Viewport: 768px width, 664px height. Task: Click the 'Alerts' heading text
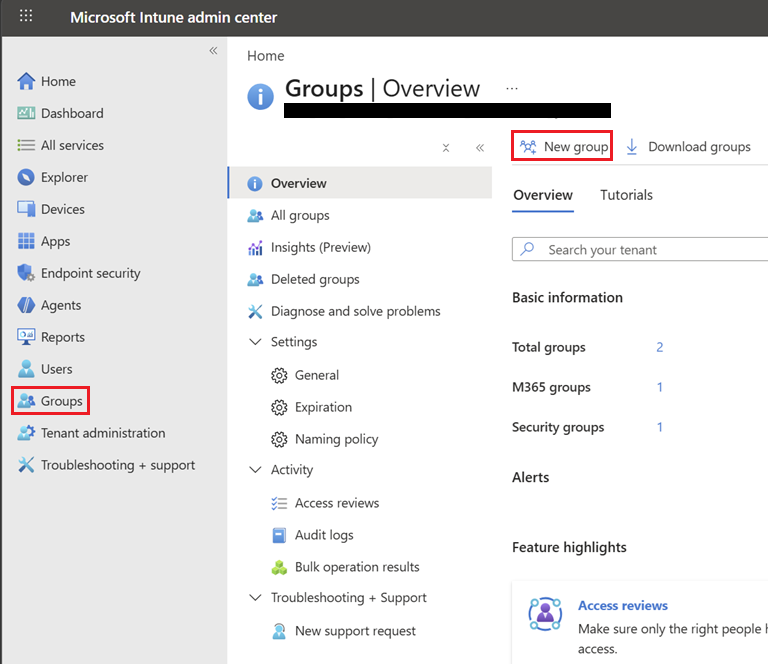(530, 477)
